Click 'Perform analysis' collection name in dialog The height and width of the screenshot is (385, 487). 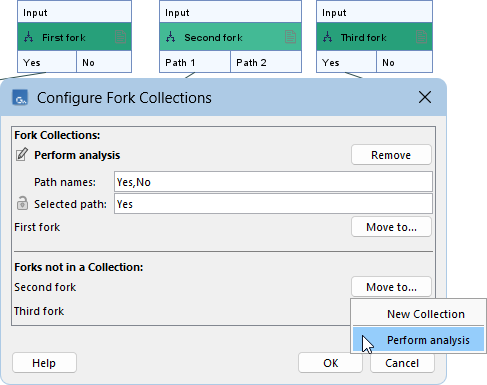point(77,155)
